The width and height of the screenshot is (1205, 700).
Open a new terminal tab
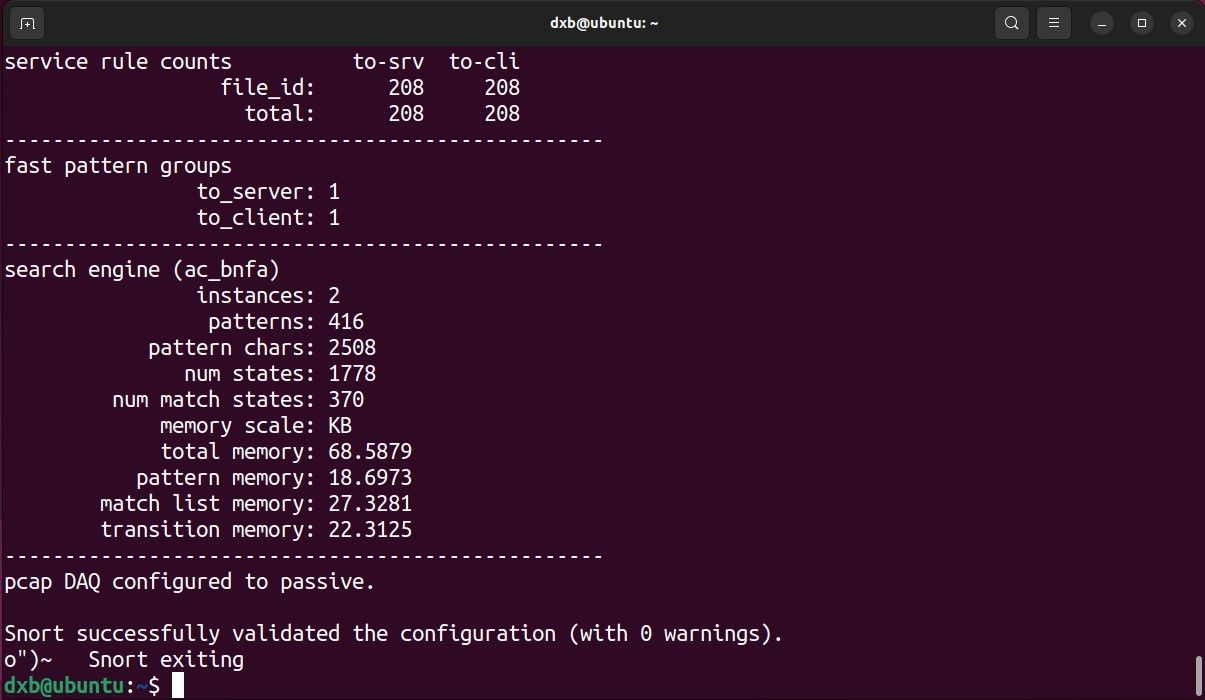(x=26, y=22)
